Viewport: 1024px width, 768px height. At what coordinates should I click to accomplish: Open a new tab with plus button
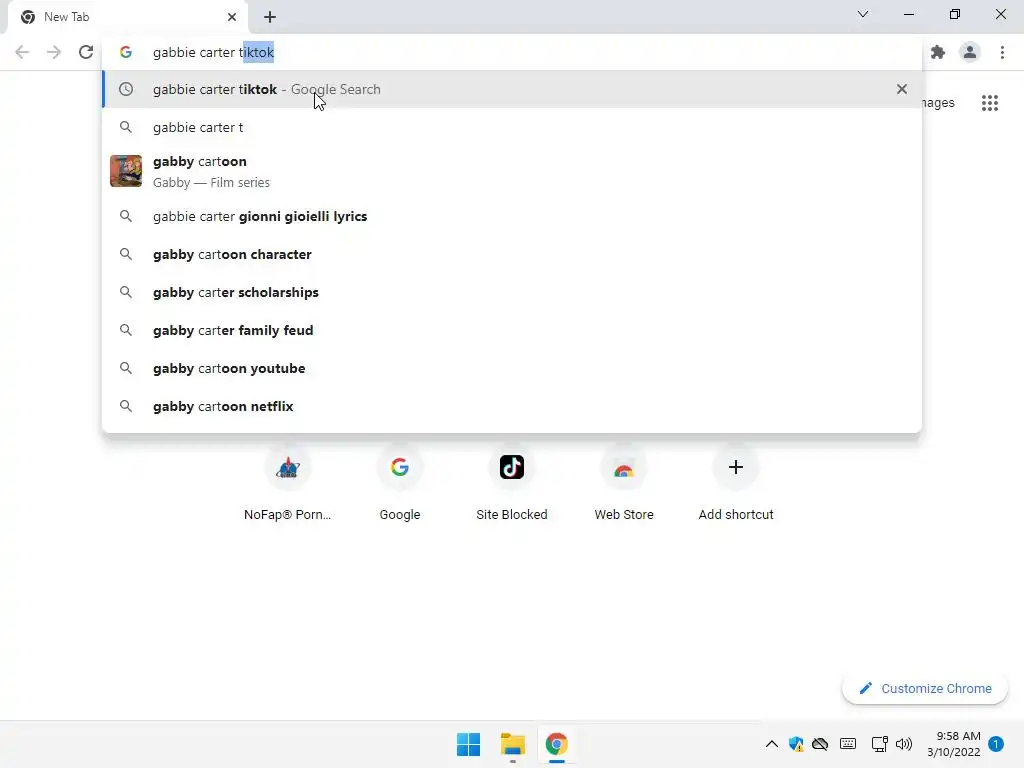(x=270, y=17)
